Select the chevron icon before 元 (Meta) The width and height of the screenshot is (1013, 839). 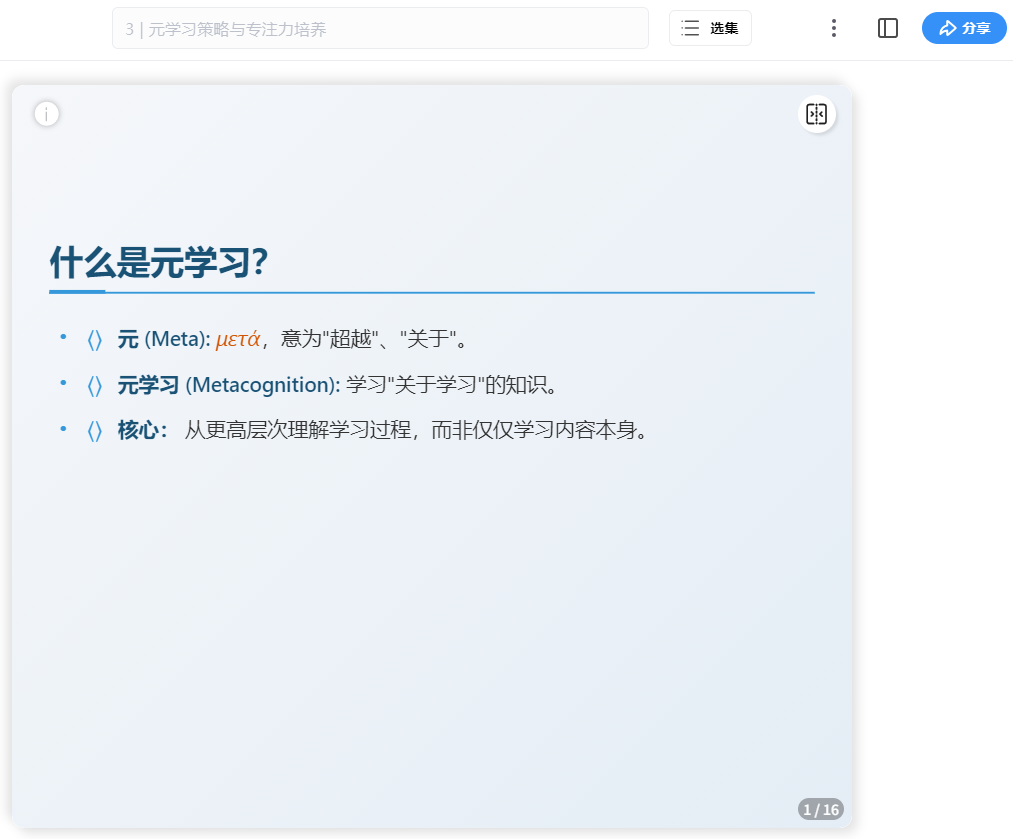[95, 339]
